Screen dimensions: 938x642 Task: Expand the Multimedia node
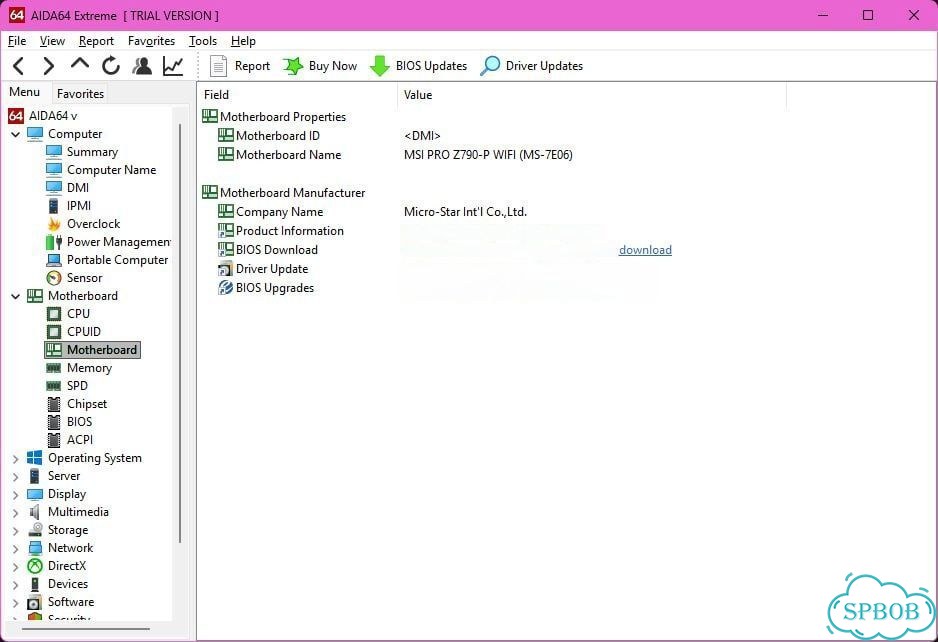[16, 513]
